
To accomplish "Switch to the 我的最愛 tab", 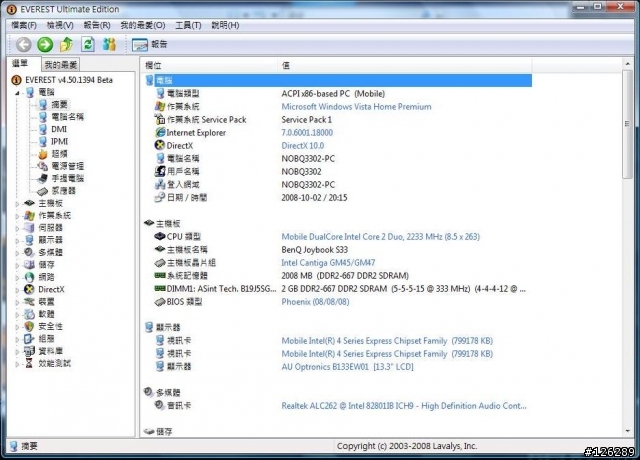I will 60,64.
